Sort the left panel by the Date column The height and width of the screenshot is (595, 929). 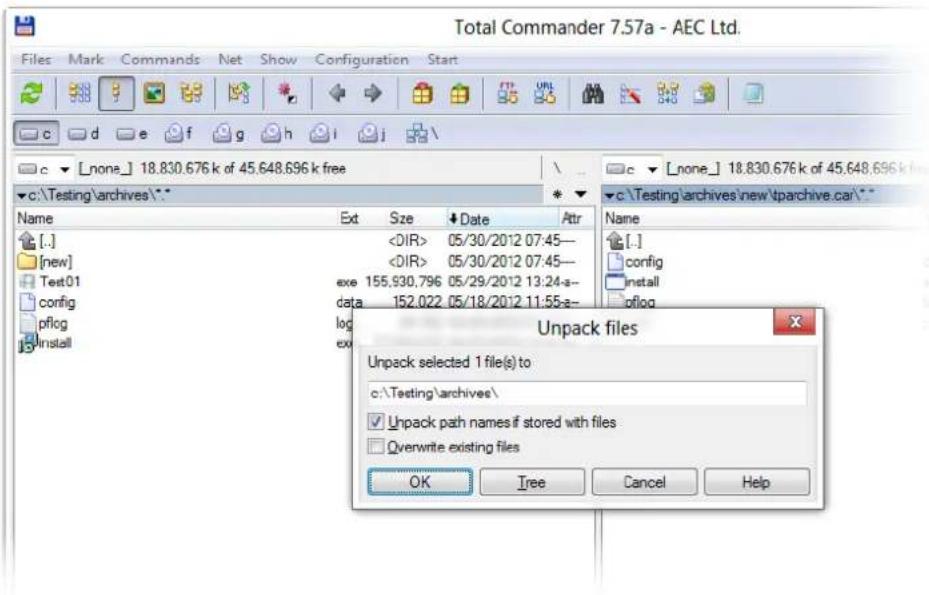(501, 219)
